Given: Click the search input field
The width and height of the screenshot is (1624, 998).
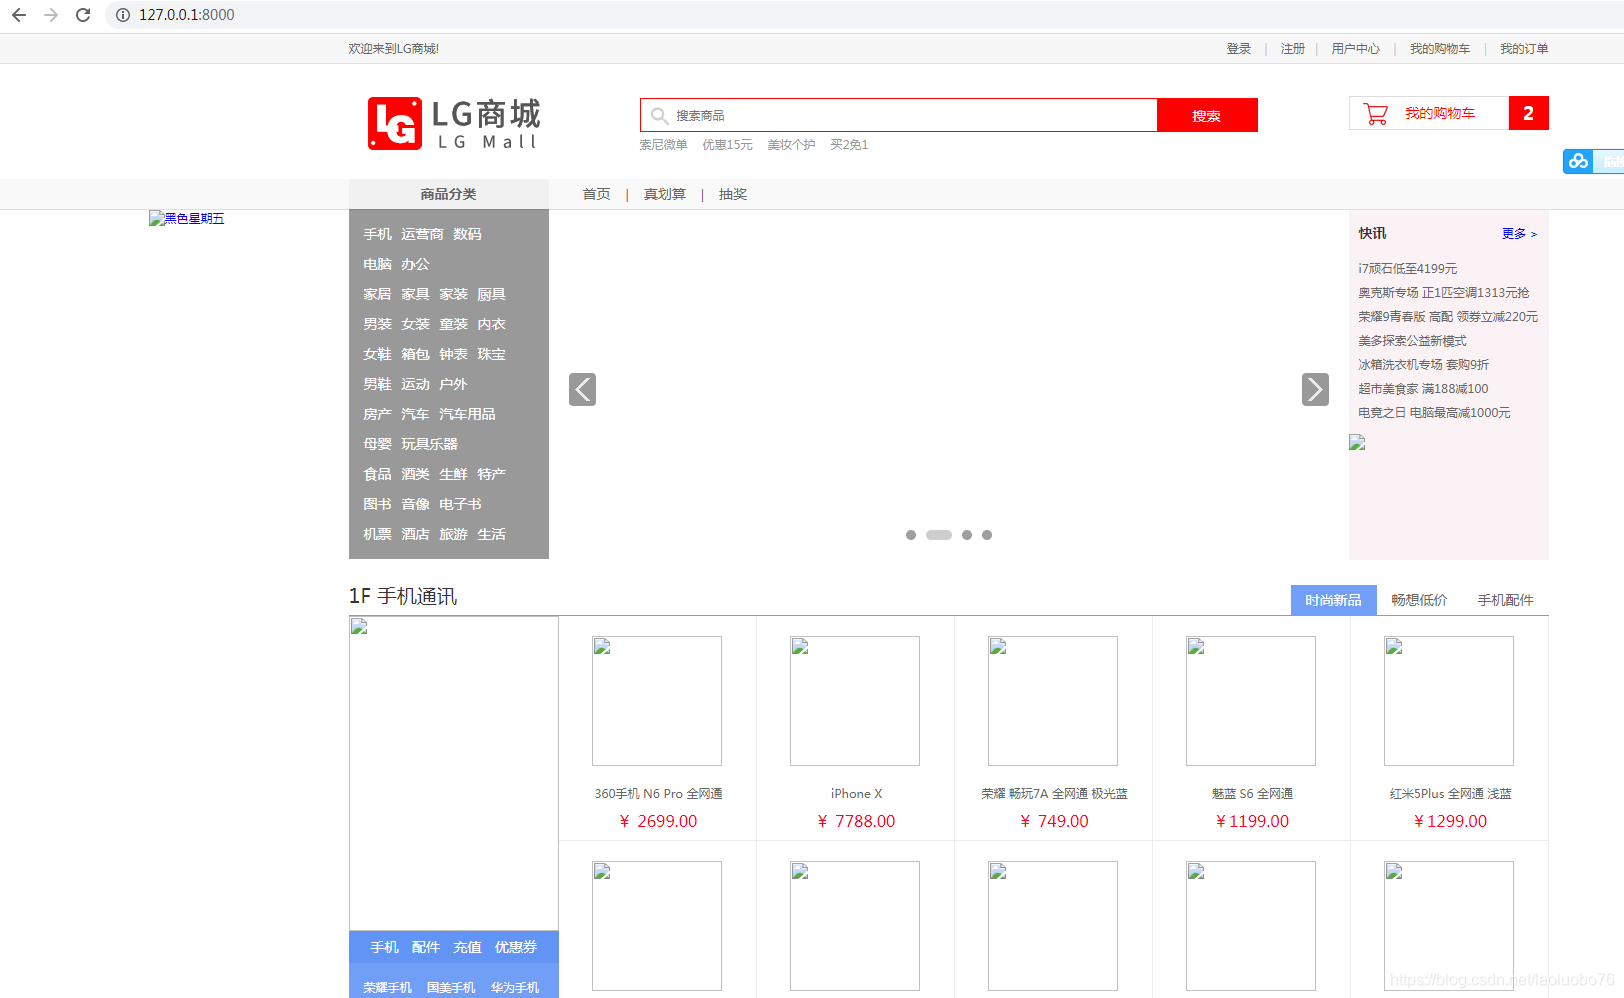Looking at the screenshot, I should click(900, 114).
